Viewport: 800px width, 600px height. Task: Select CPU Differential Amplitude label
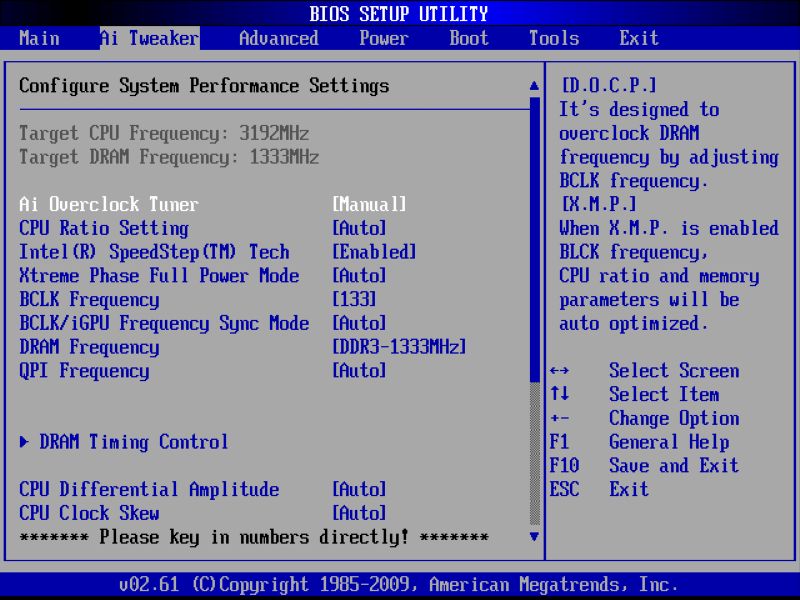coord(149,489)
